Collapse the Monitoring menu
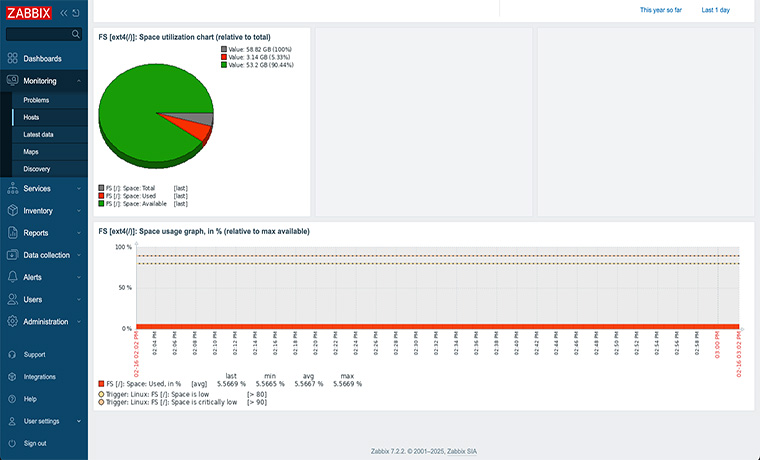 click(40, 81)
